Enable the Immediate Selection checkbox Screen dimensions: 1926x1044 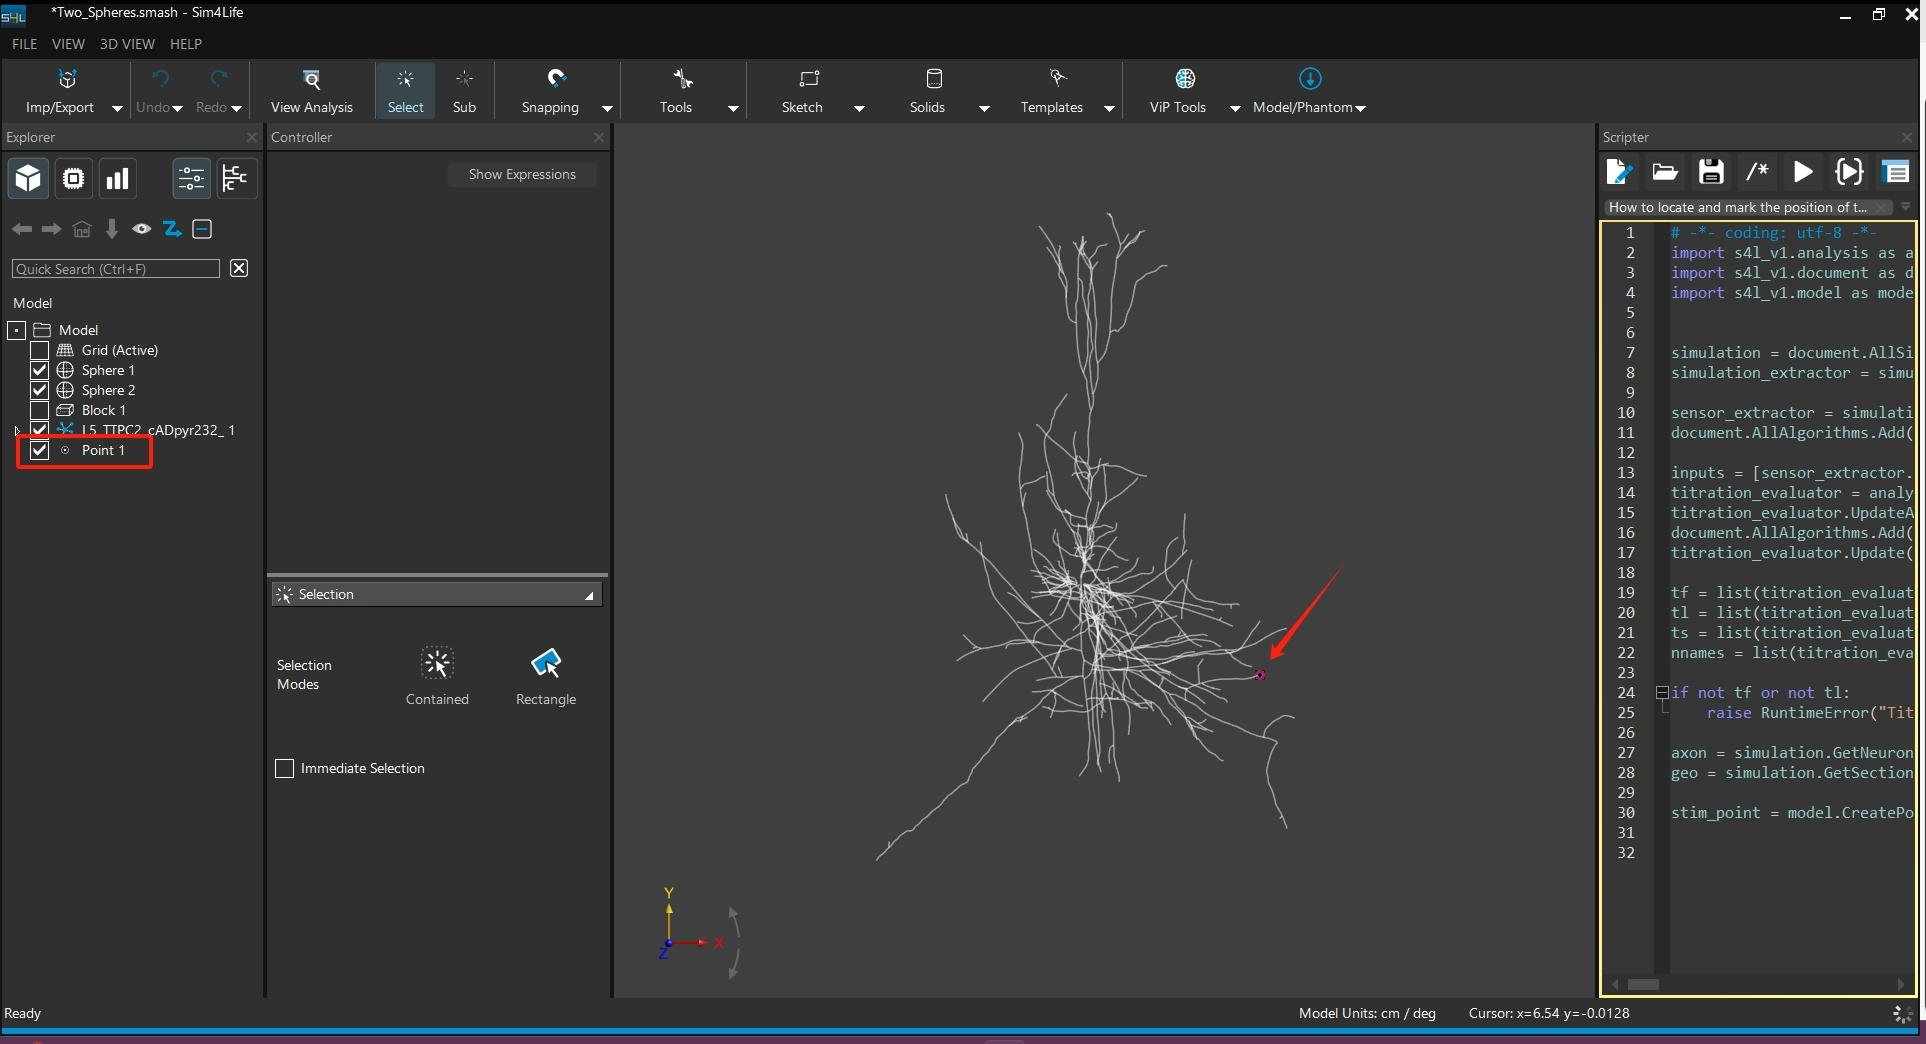[x=285, y=768]
